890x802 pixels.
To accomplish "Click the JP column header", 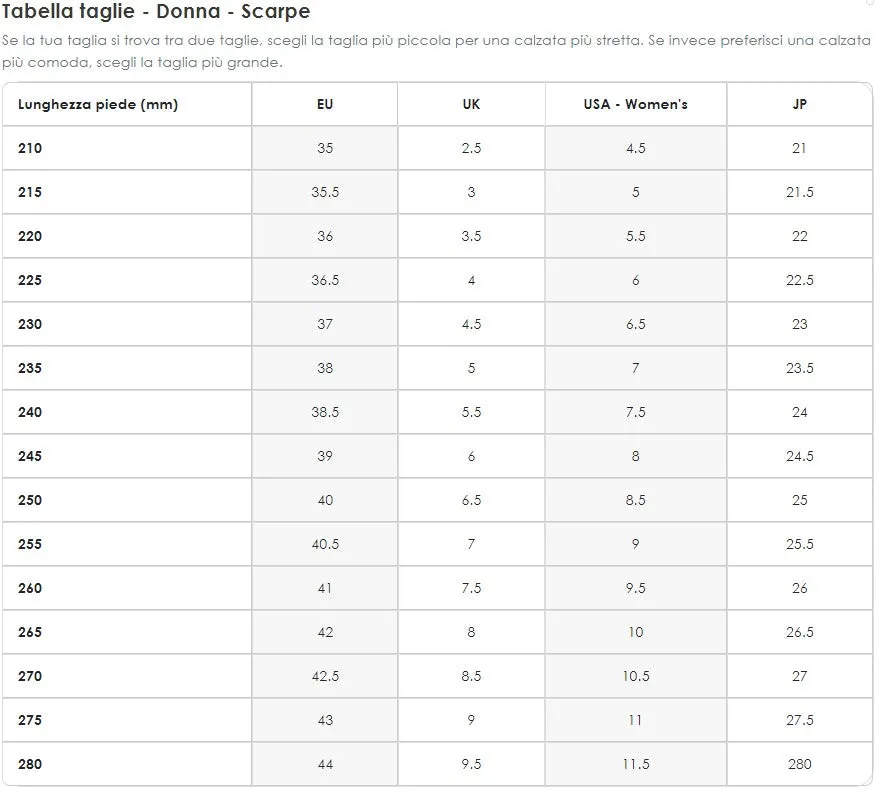I will 799,104.
